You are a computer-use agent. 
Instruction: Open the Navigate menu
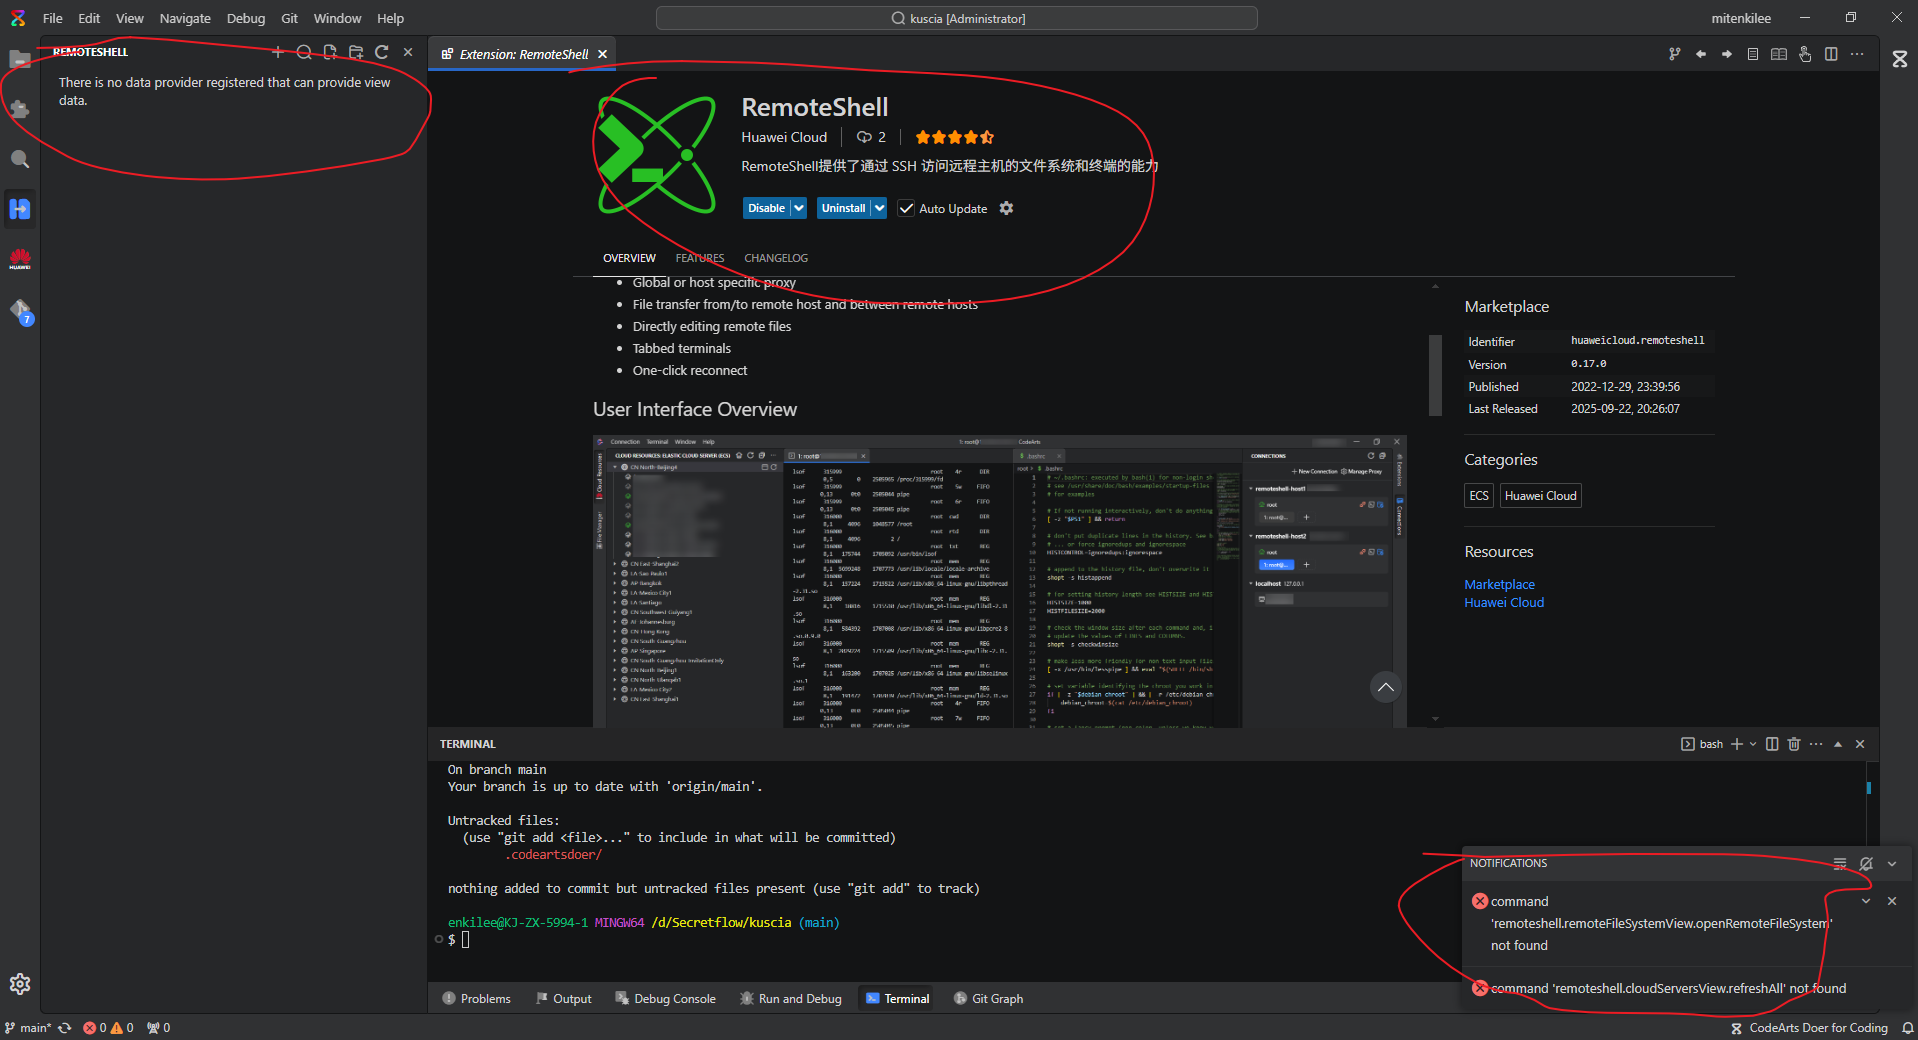(x=185, y=18)
